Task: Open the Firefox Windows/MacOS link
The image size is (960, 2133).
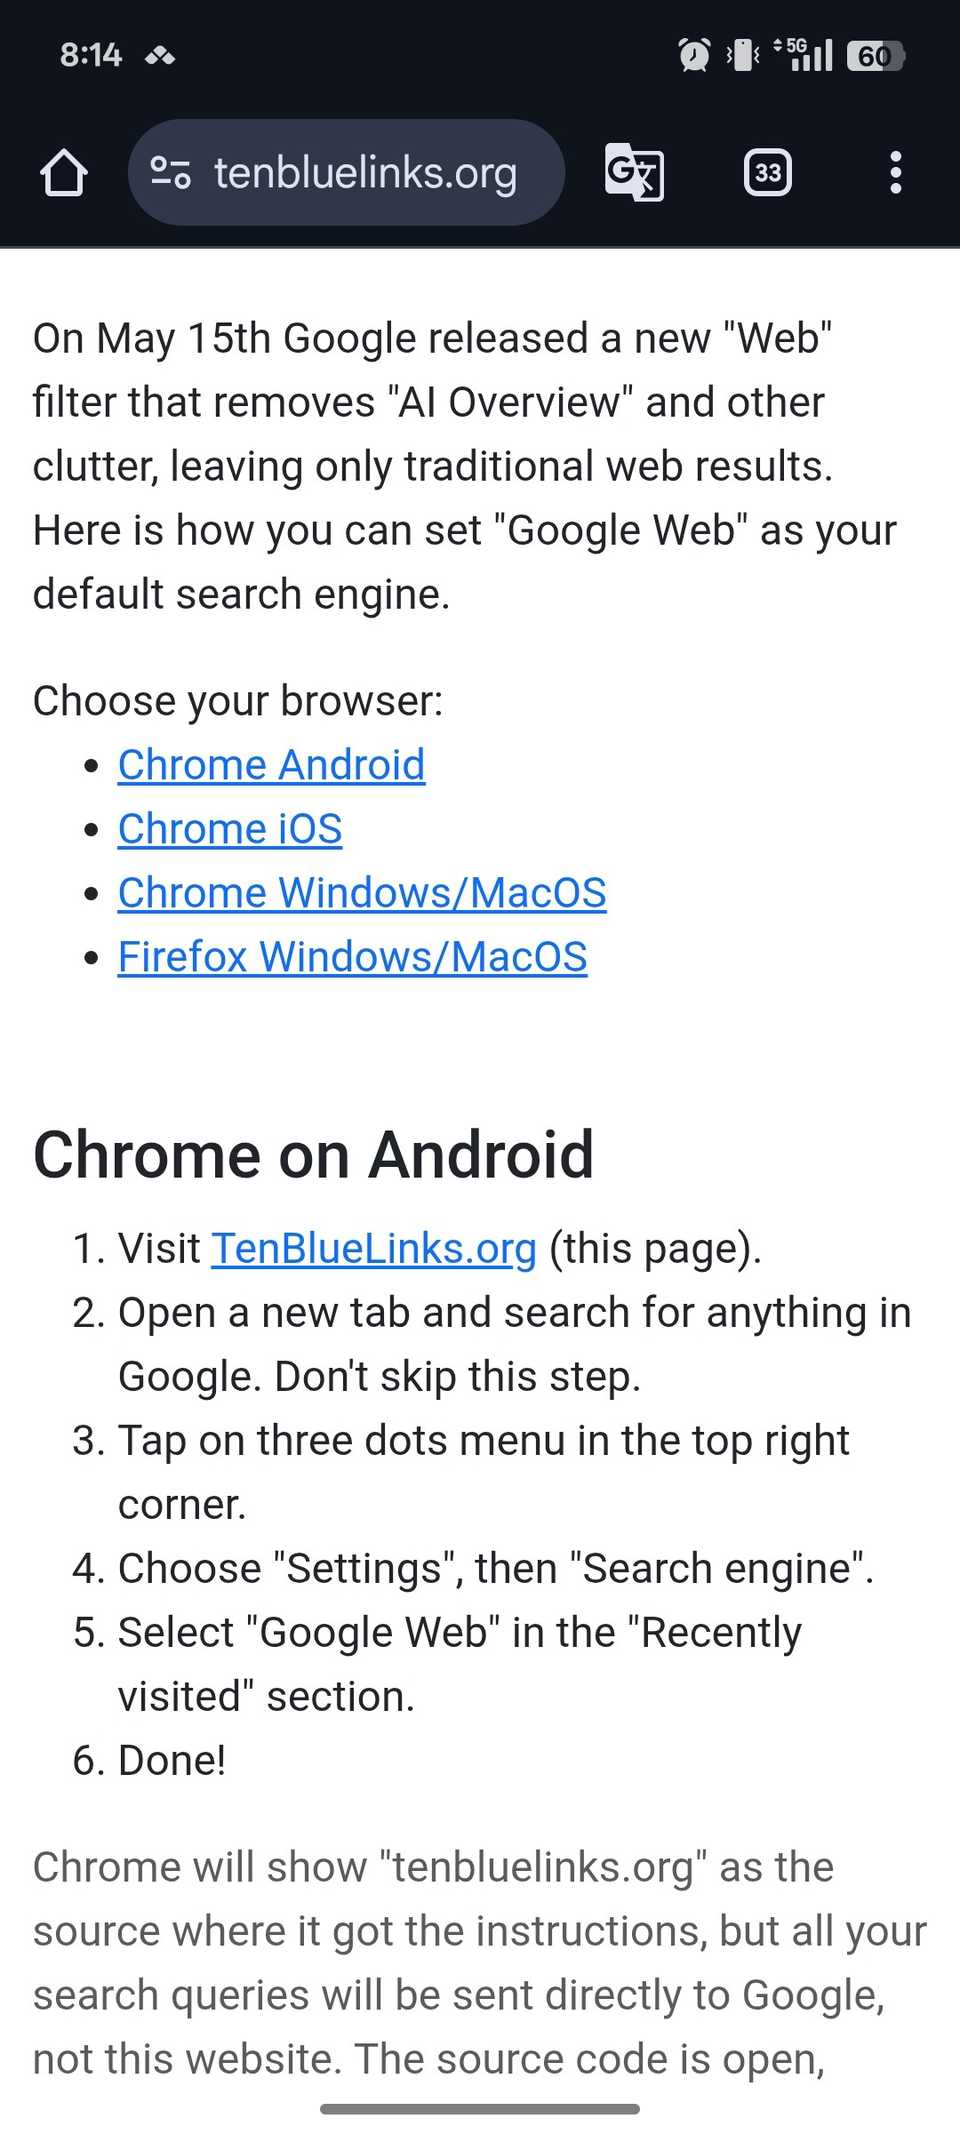Action: tap(352, 956)
